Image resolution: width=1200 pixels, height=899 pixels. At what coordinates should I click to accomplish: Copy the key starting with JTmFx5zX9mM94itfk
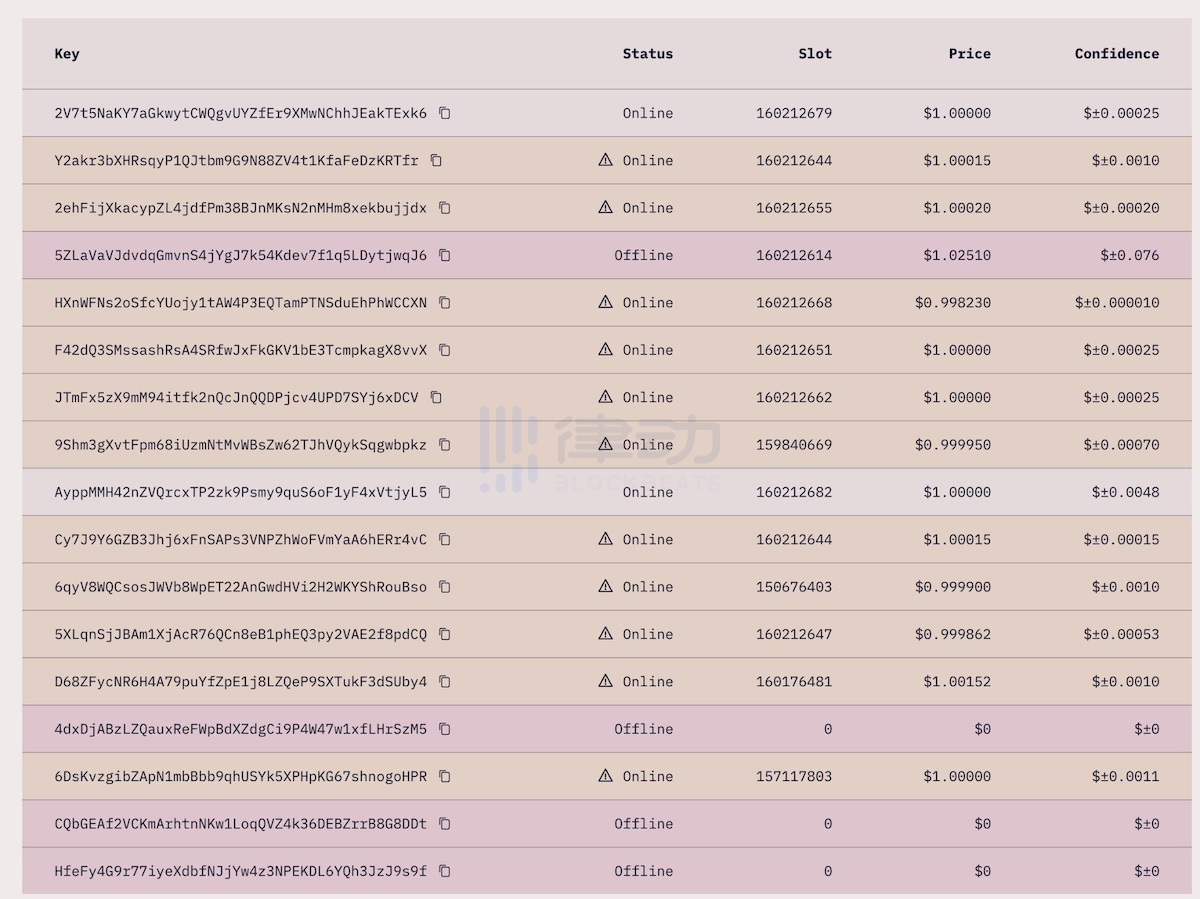pyautogui.click(x=436, y=397)
